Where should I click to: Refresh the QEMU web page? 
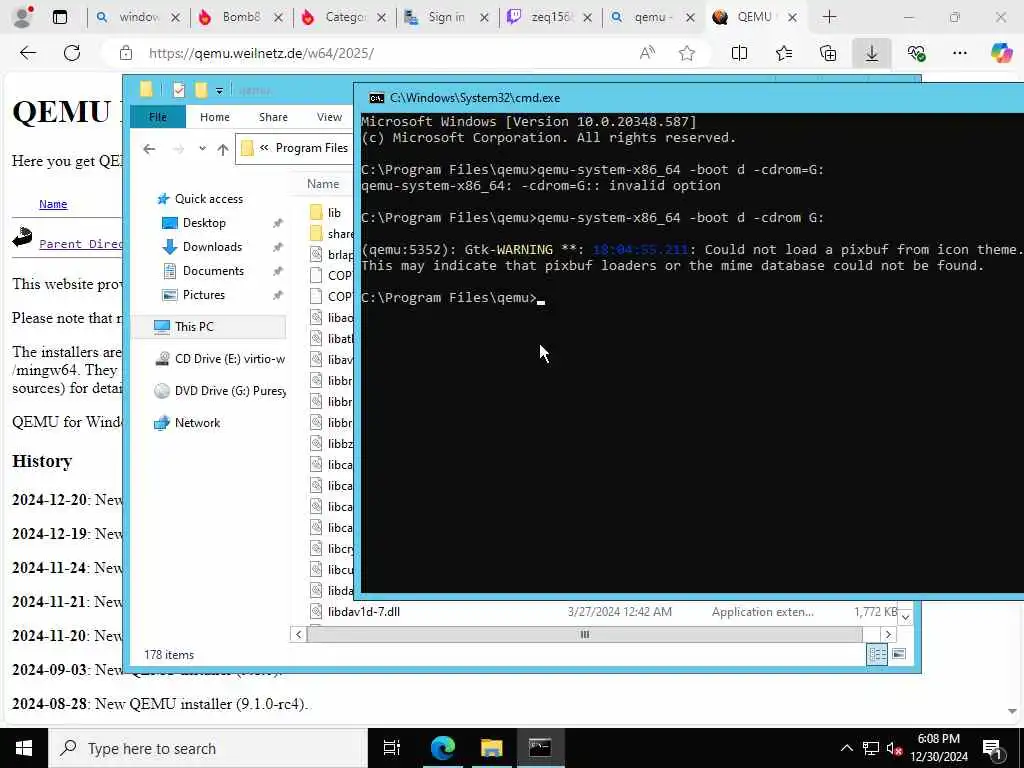(72, 53)
